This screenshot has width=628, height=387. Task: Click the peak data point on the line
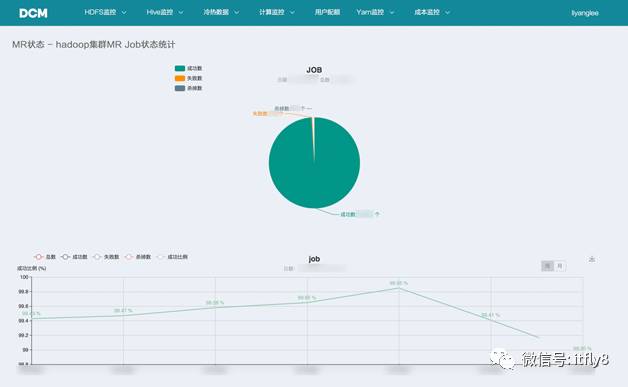399,288
